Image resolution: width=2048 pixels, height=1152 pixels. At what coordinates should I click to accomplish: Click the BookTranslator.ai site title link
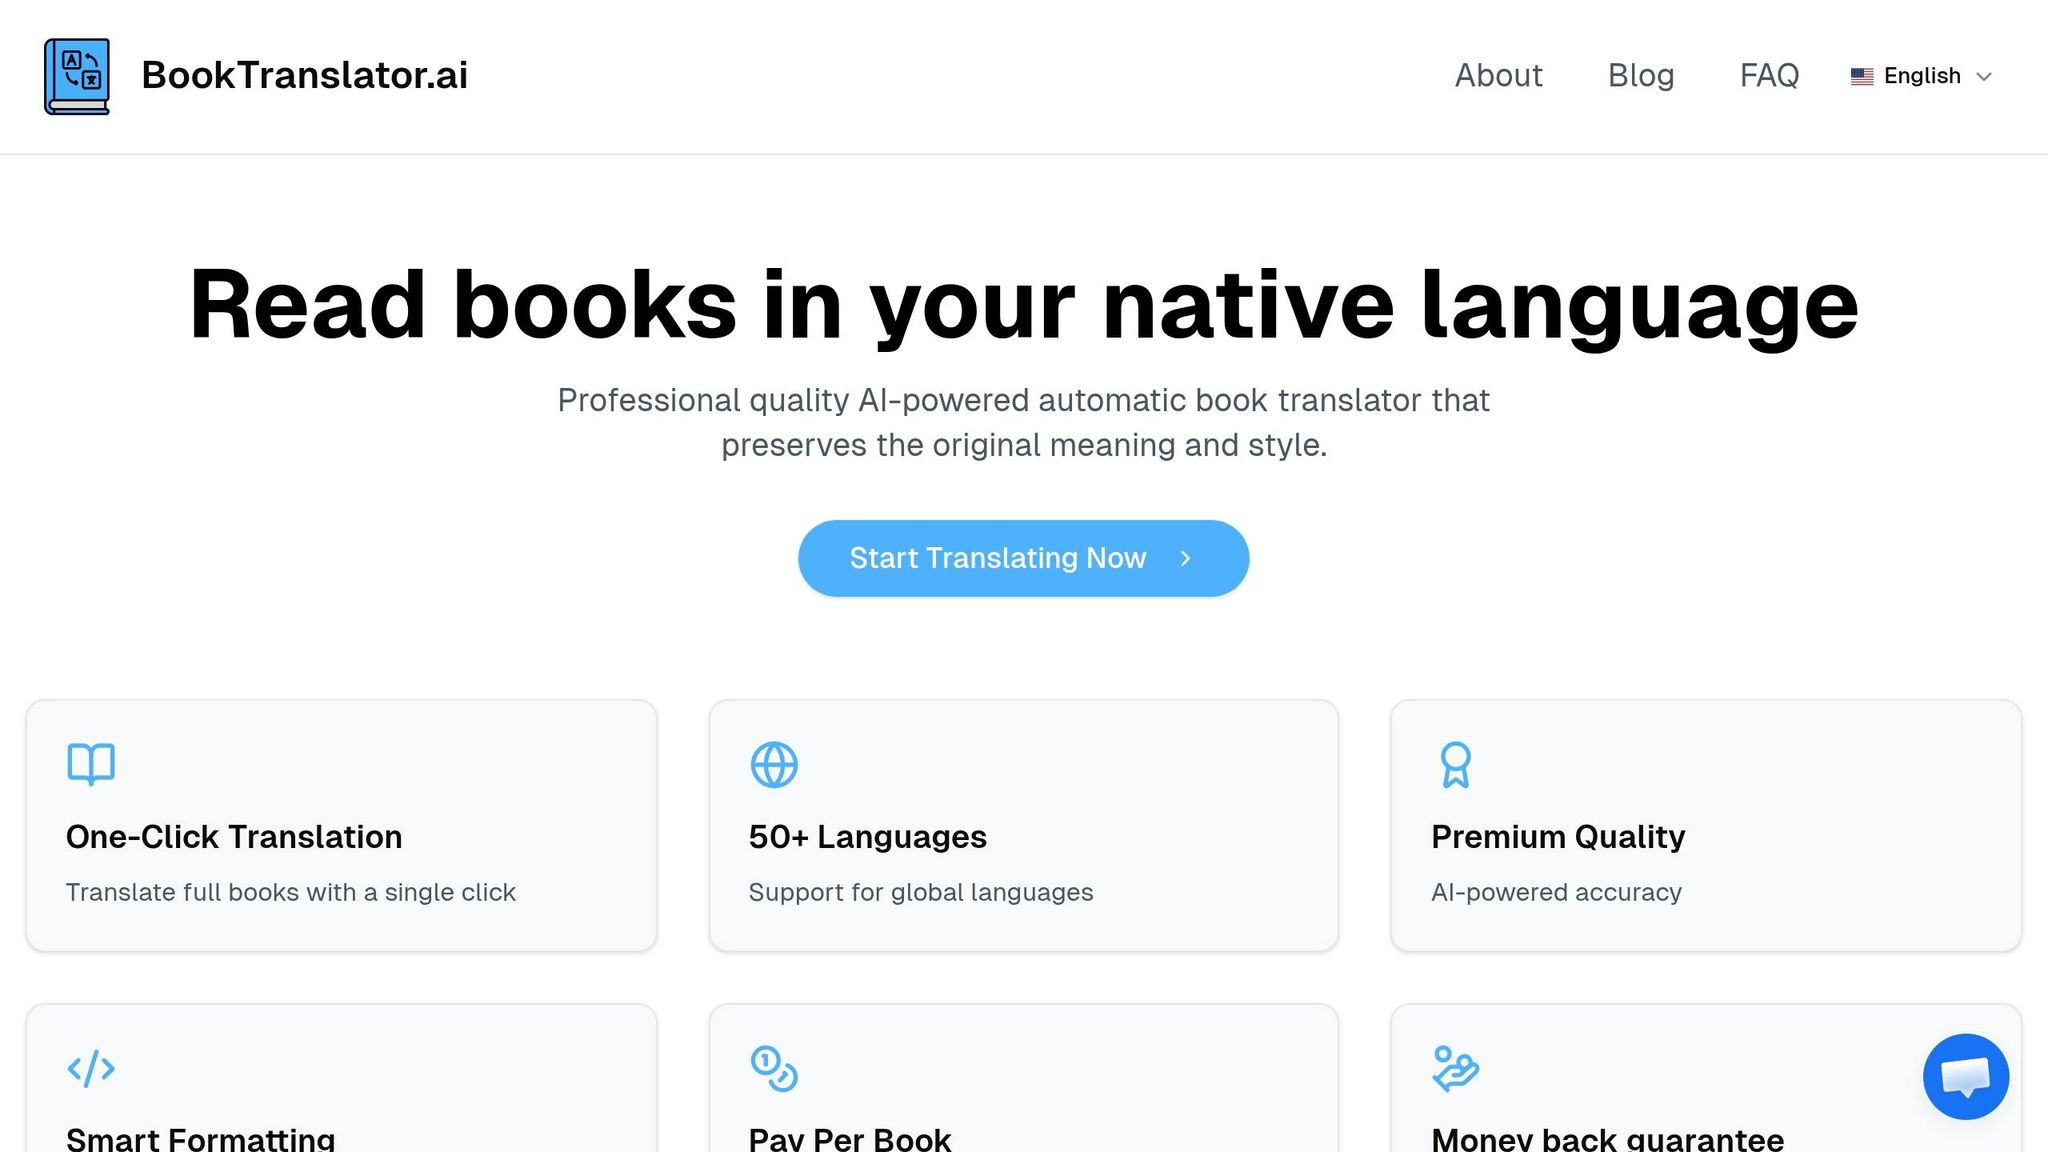(304, 75)
